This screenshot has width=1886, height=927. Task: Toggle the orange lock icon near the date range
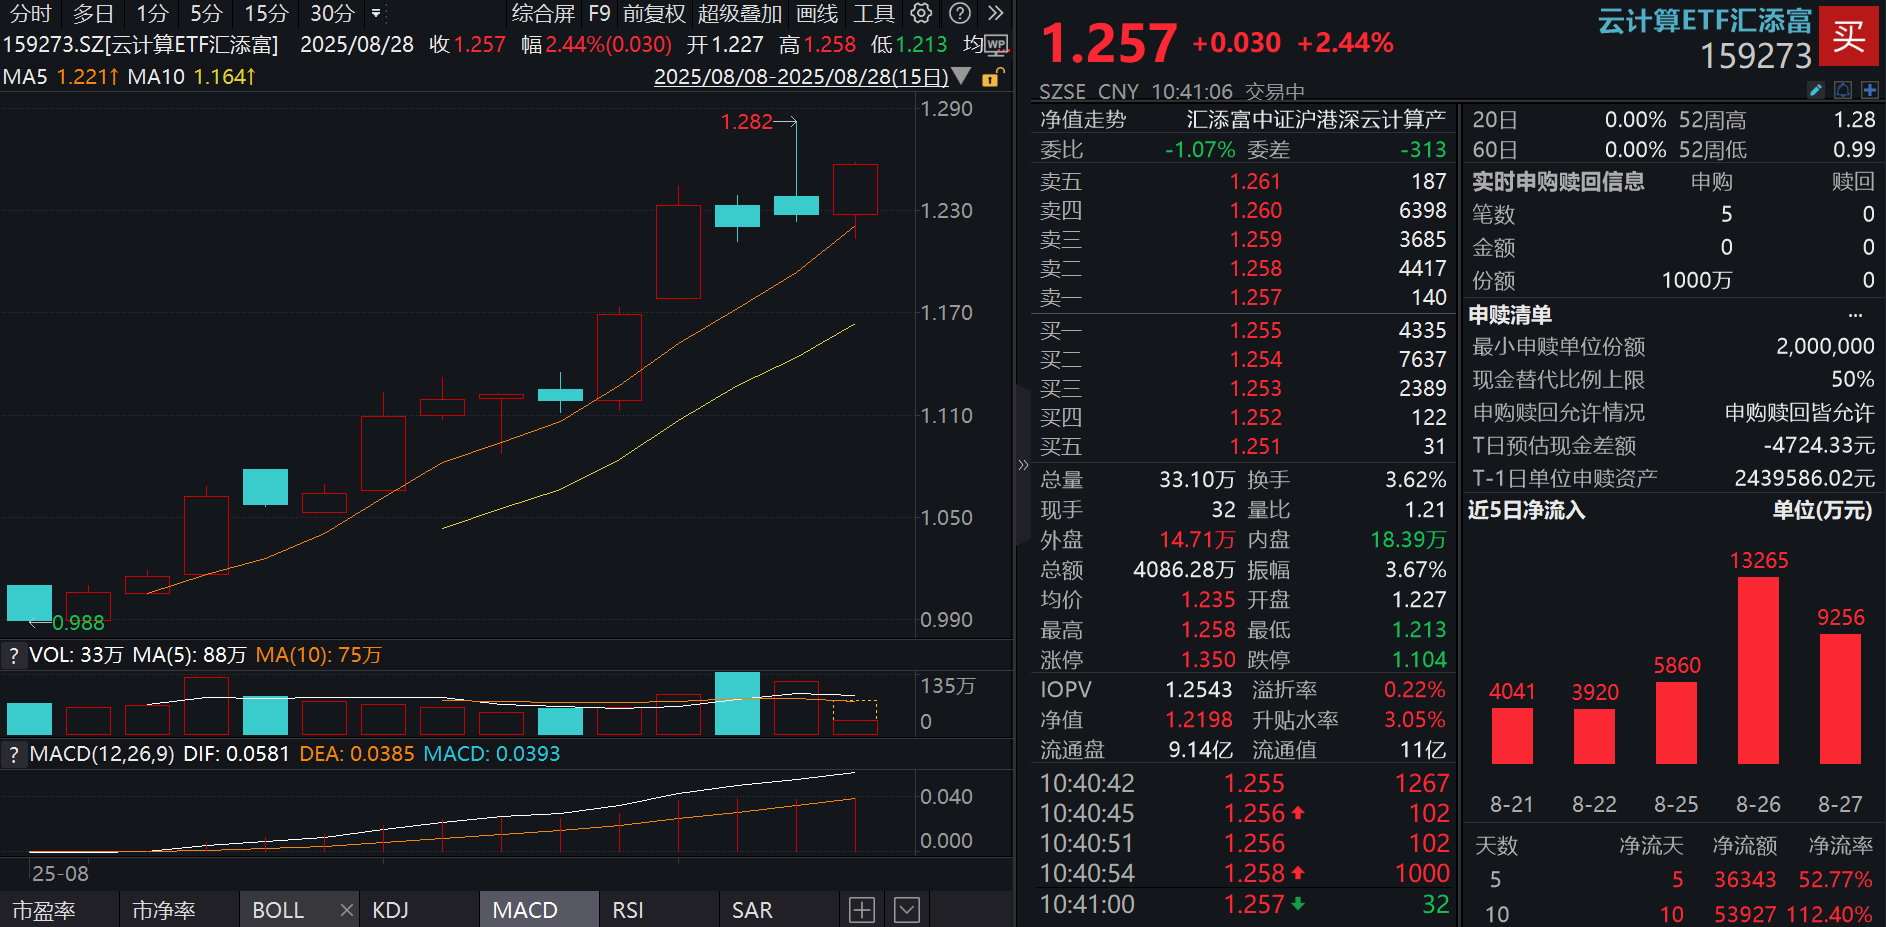988,76
